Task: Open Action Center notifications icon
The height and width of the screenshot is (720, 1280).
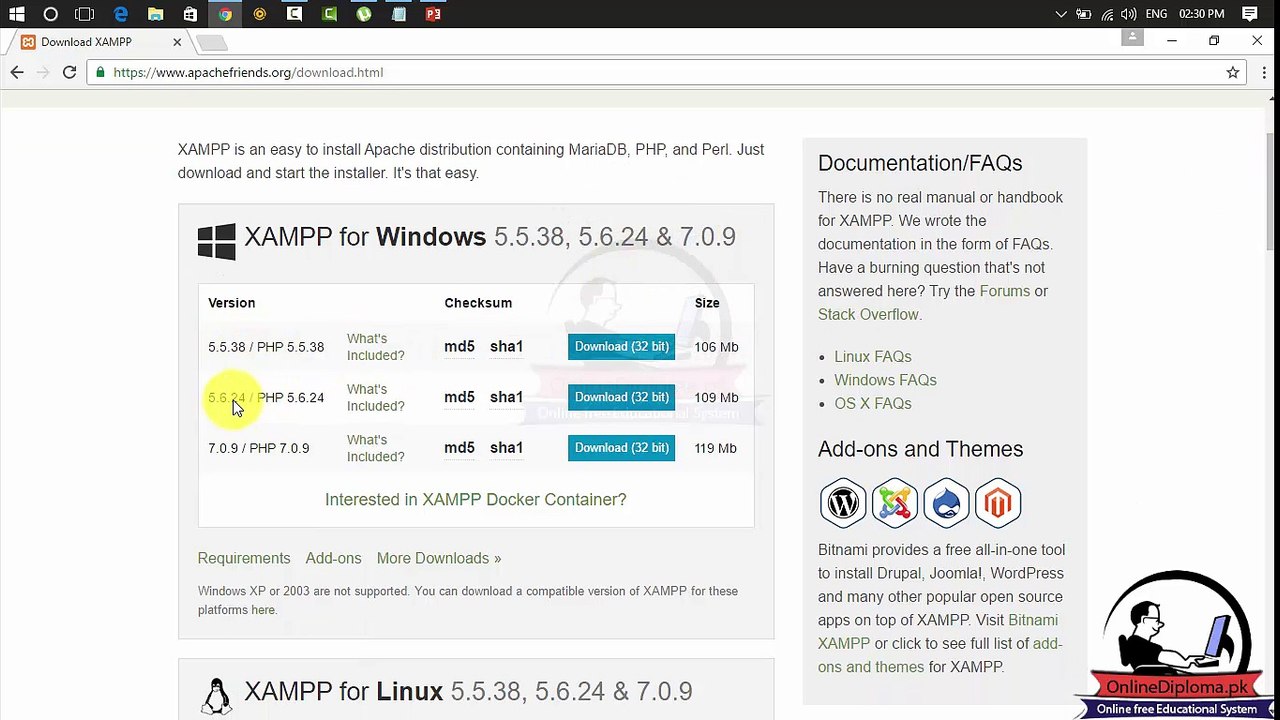Action: pos(1250,14)
